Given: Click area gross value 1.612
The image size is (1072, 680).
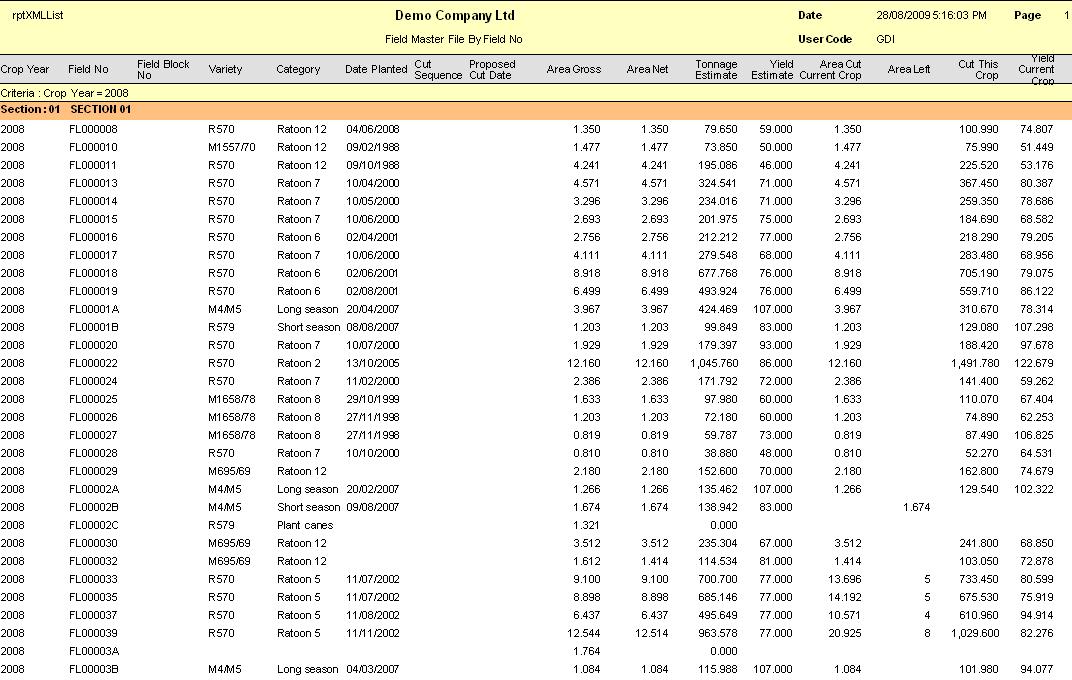Looking at the screenshot, I should click(x=587, y=561).
